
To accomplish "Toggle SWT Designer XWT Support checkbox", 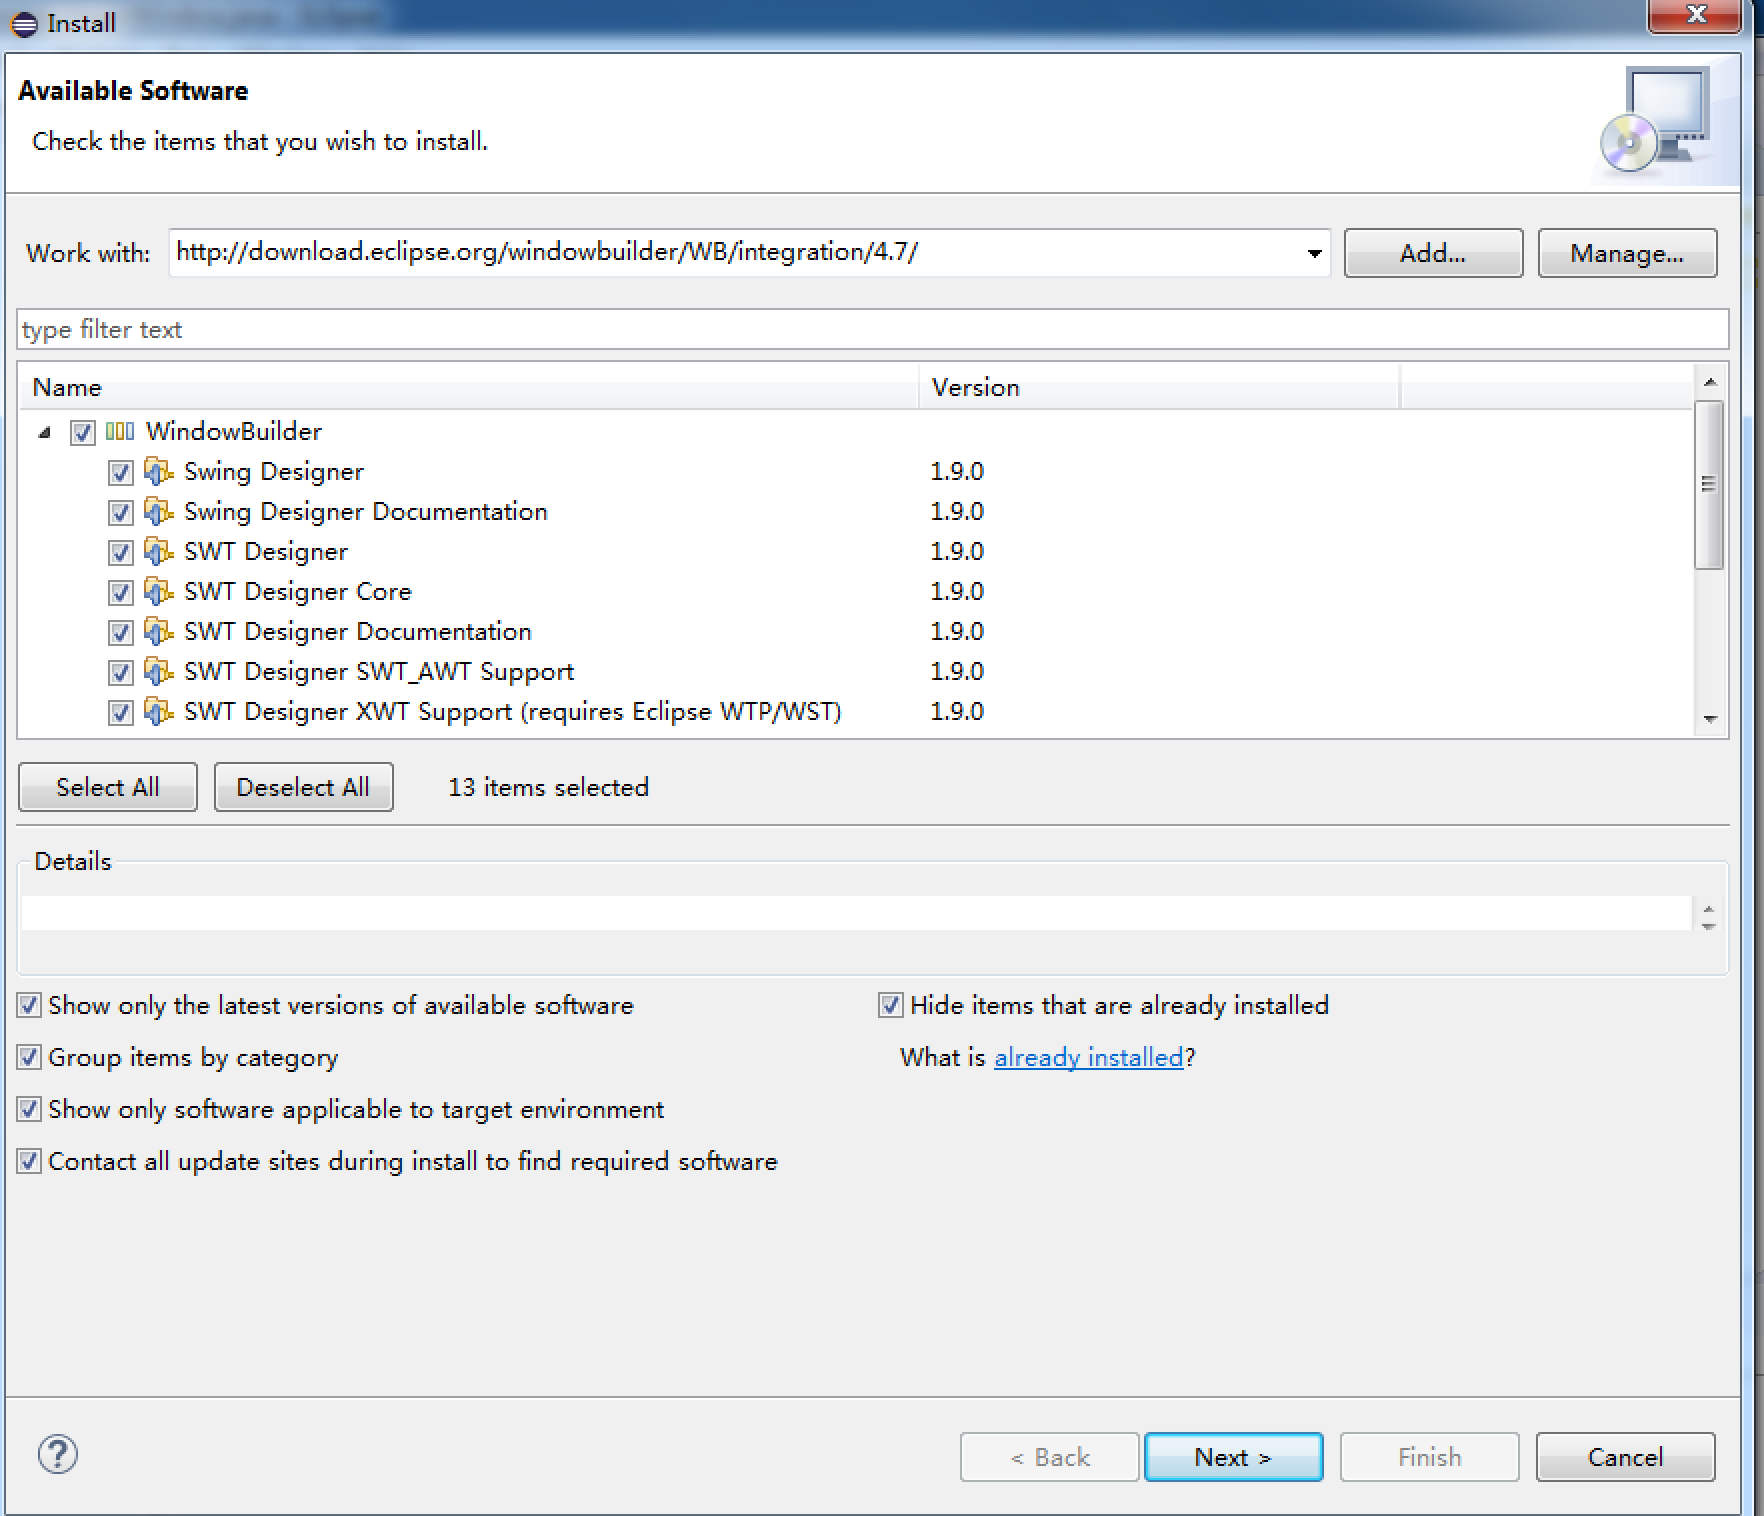I will point(120,712).
